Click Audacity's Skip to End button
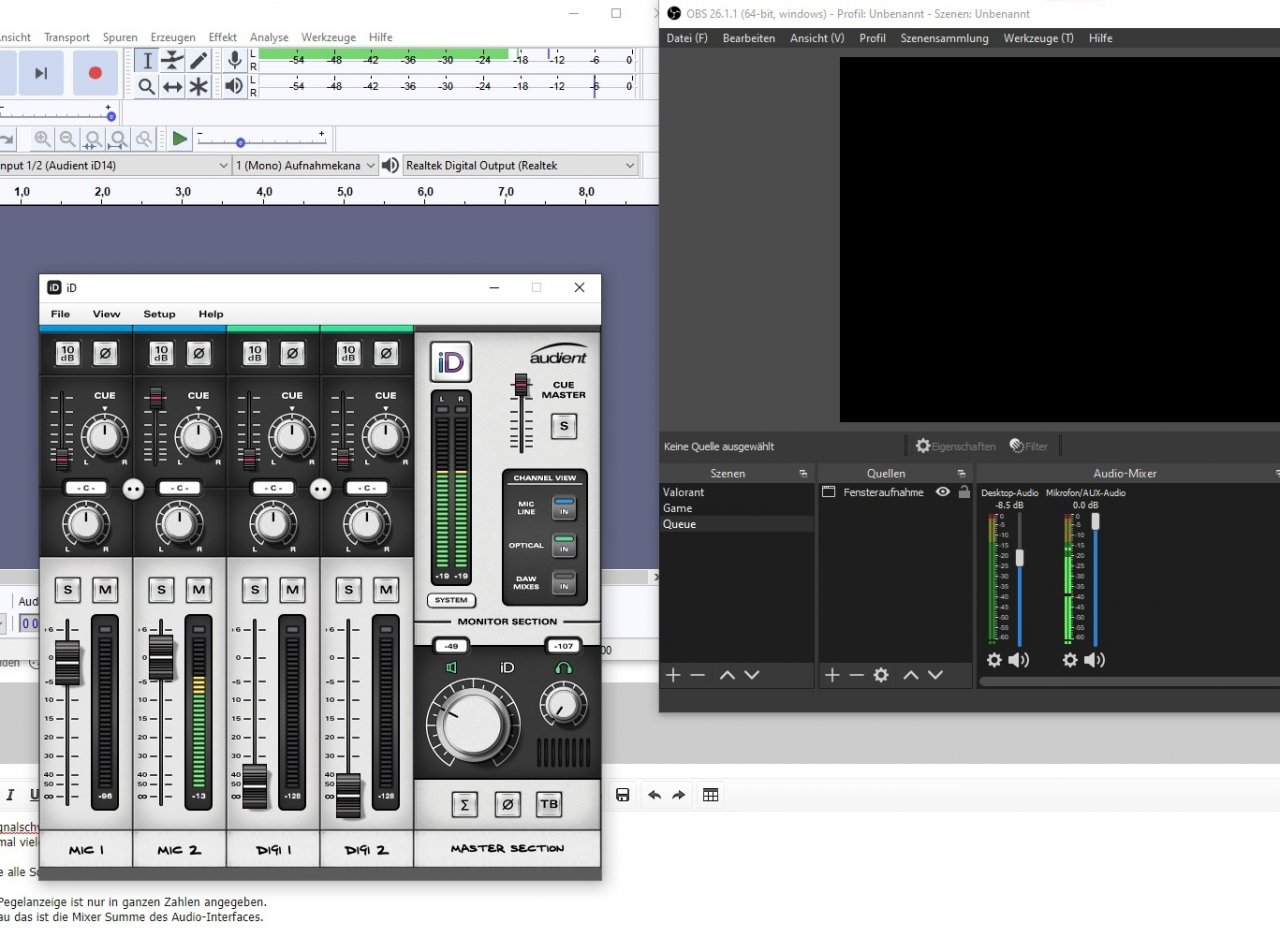Viewport: 1280px width, 952px height. (x=41, y=73)
